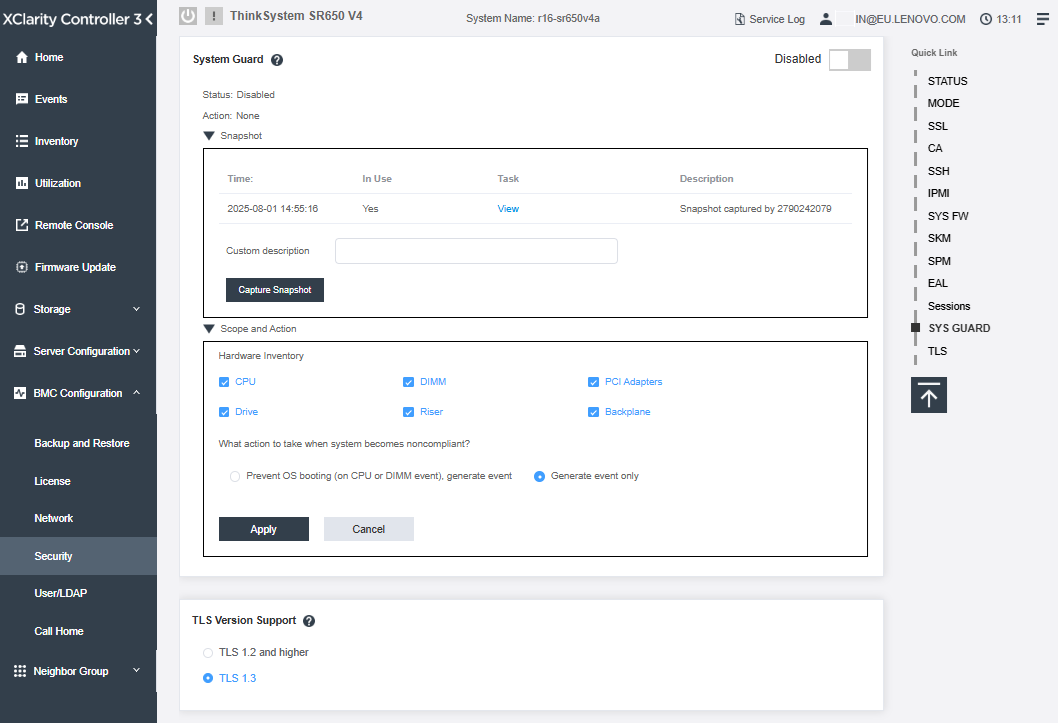The height and width of the screenshot is (723, 1058).
Task: Click the Neighbor Group grid icon
Action: (x=20, y=671)
